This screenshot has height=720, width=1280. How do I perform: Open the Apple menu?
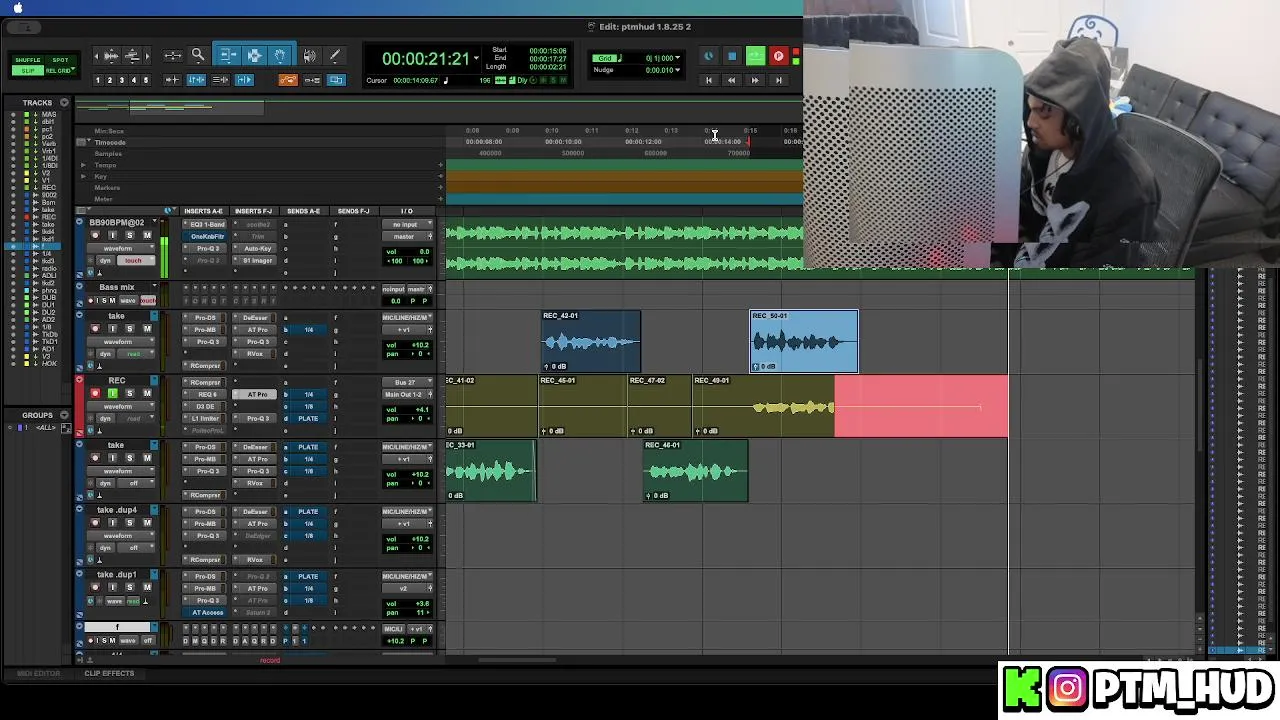click(17, 8)
